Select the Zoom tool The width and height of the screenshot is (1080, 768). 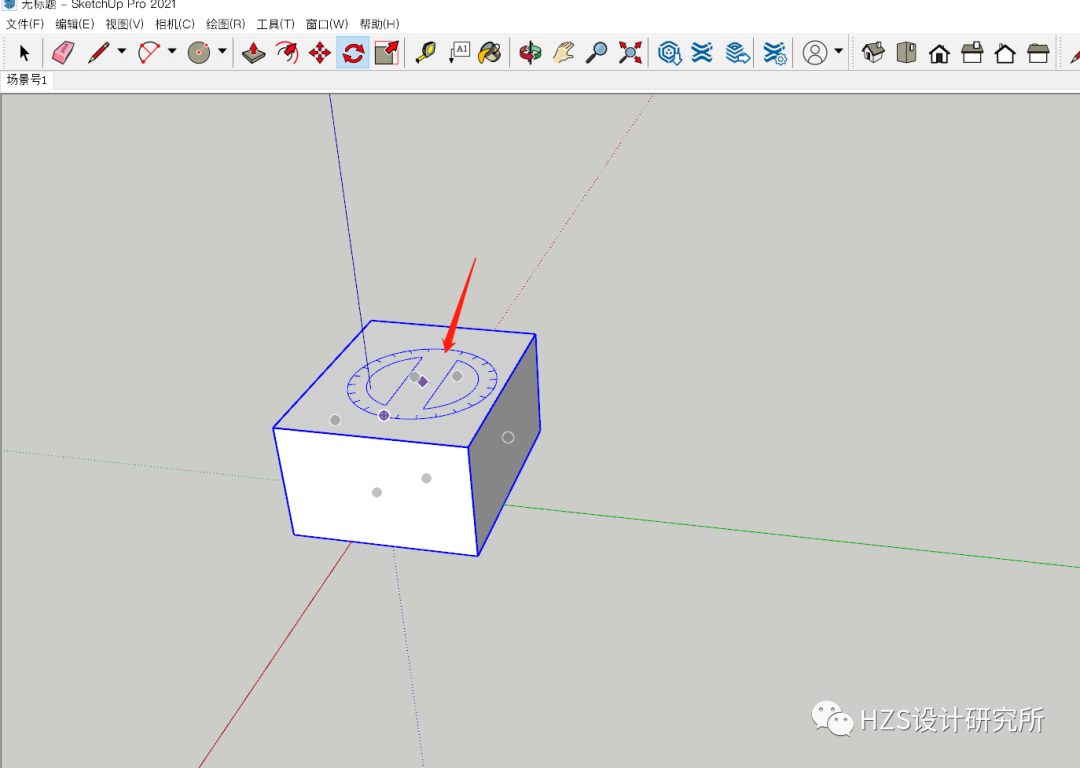tap(598, 52)
